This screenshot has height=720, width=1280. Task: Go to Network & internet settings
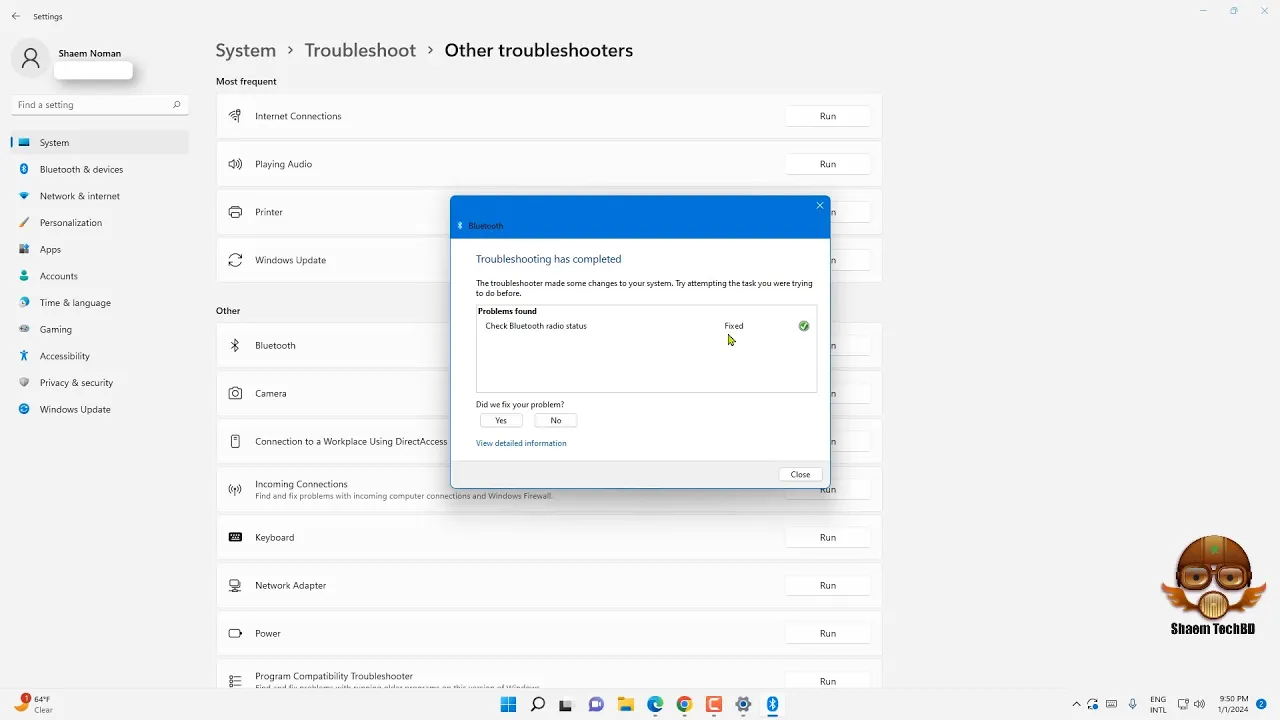[x=100, y=196]
